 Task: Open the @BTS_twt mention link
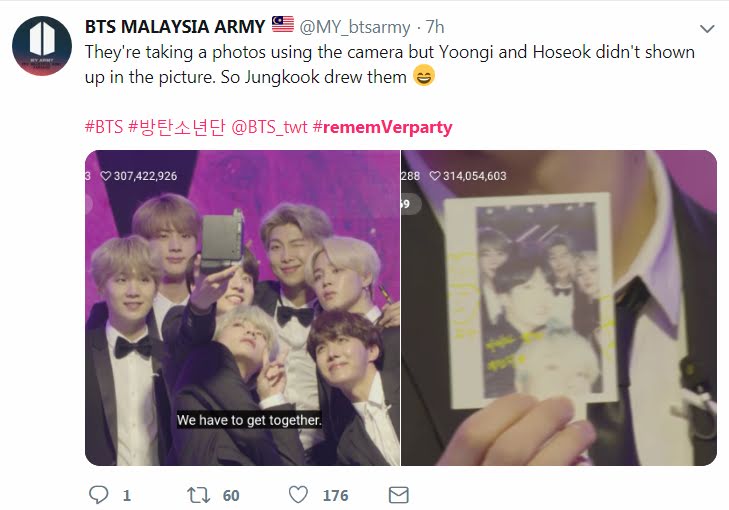pos(269,127)
